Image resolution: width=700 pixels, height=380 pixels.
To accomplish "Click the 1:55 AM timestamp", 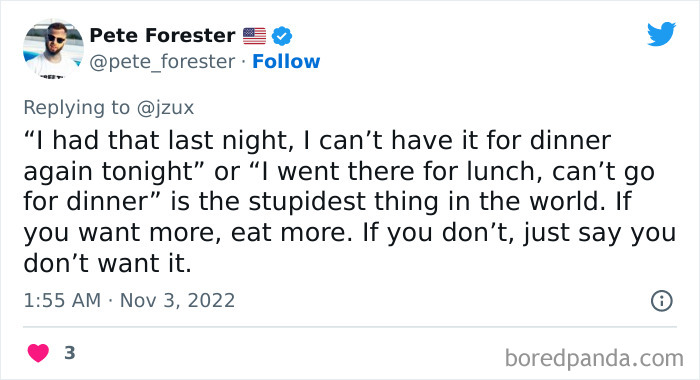I will [62, 301].
